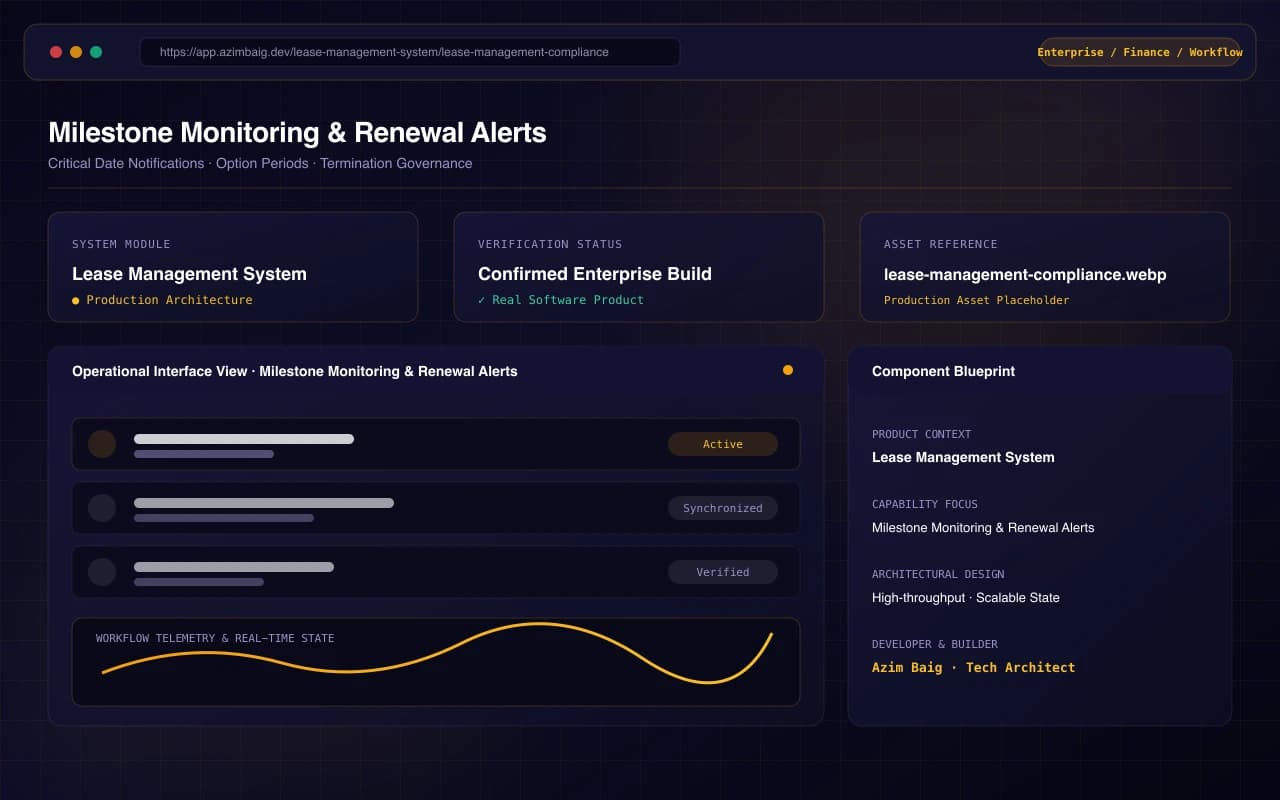Click the Production Architecture status text
1280x800 pixels.
pos(169,300)
